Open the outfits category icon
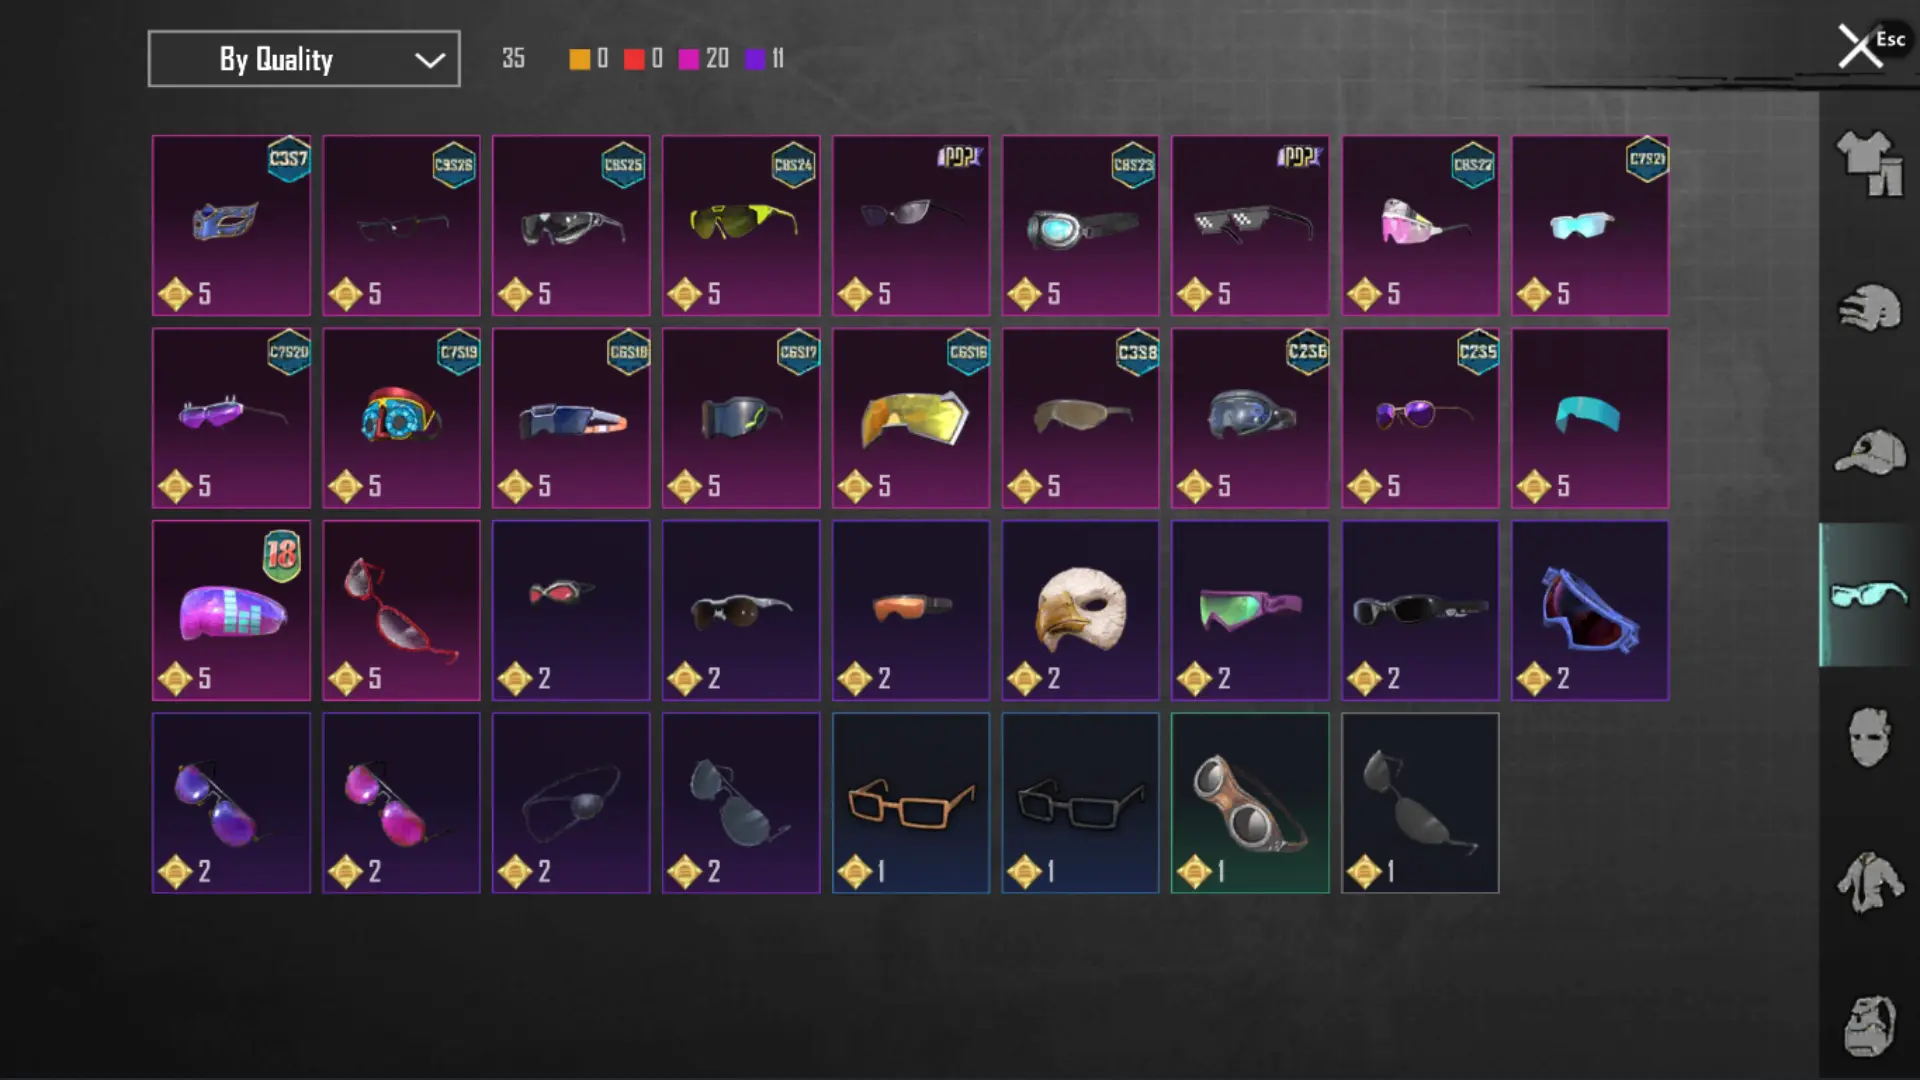This screenshot has height=1080, width=1920. (1869, 164)
